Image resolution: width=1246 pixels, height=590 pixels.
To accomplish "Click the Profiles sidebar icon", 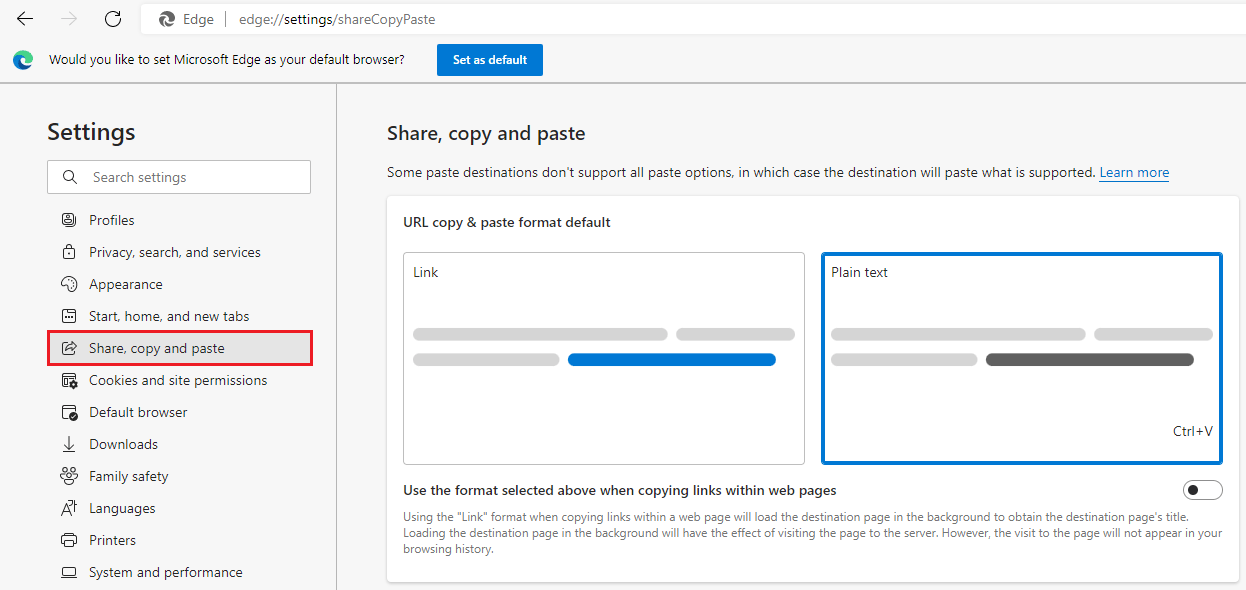I will click(69, 220).
